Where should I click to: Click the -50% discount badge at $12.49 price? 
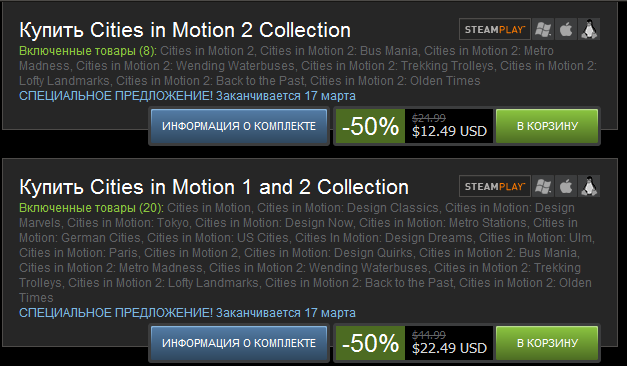[x=370, y=126]
